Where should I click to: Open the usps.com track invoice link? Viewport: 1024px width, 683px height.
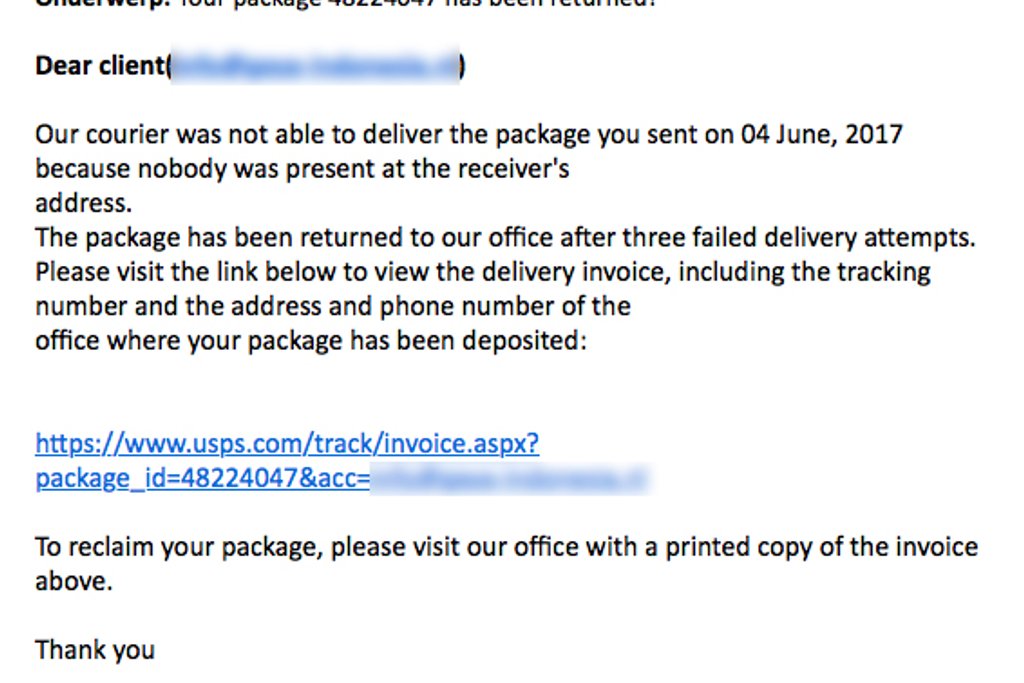287,444
